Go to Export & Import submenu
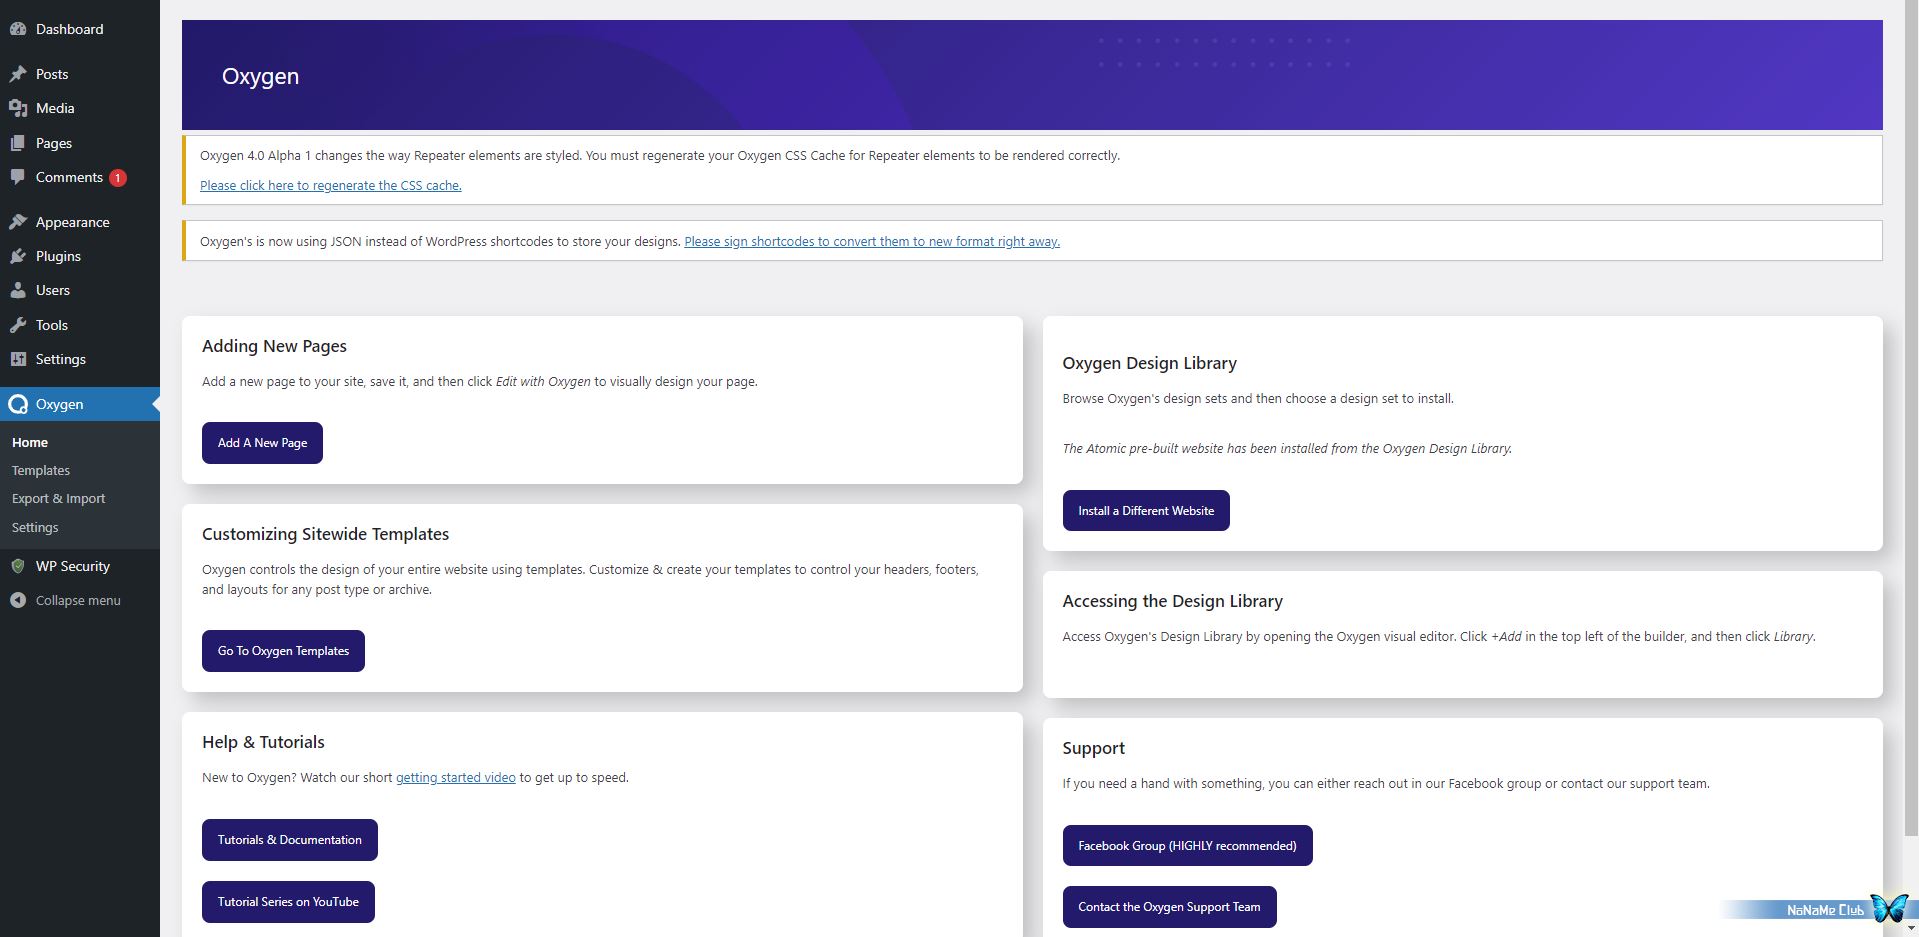 [58, 498]
